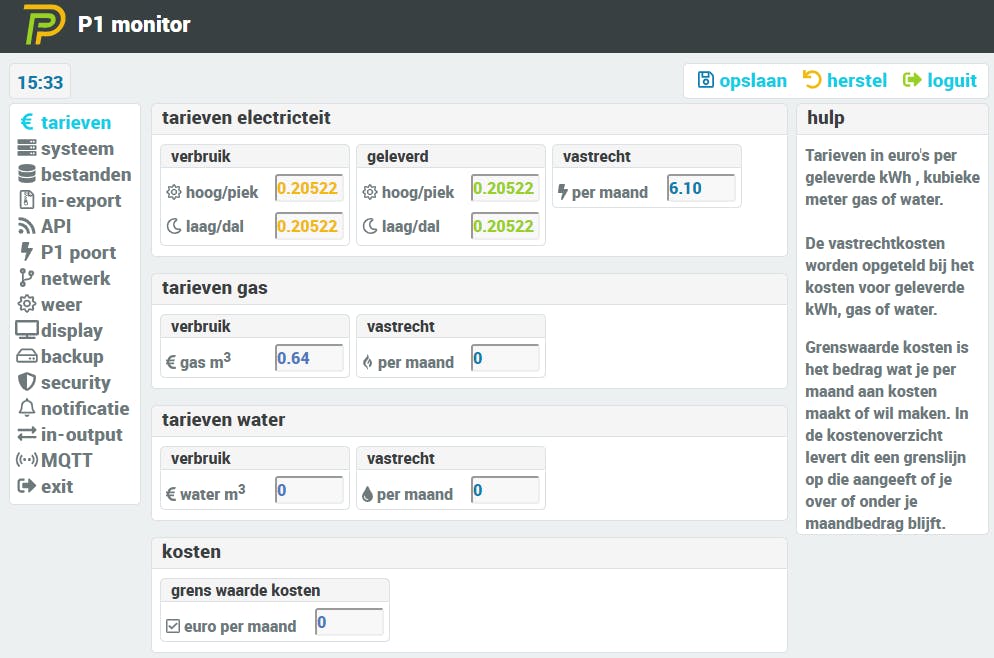This screenshot has height=658, width=994.
Task: Toggle the euro per maand checkbox
Action: [173, 627]
